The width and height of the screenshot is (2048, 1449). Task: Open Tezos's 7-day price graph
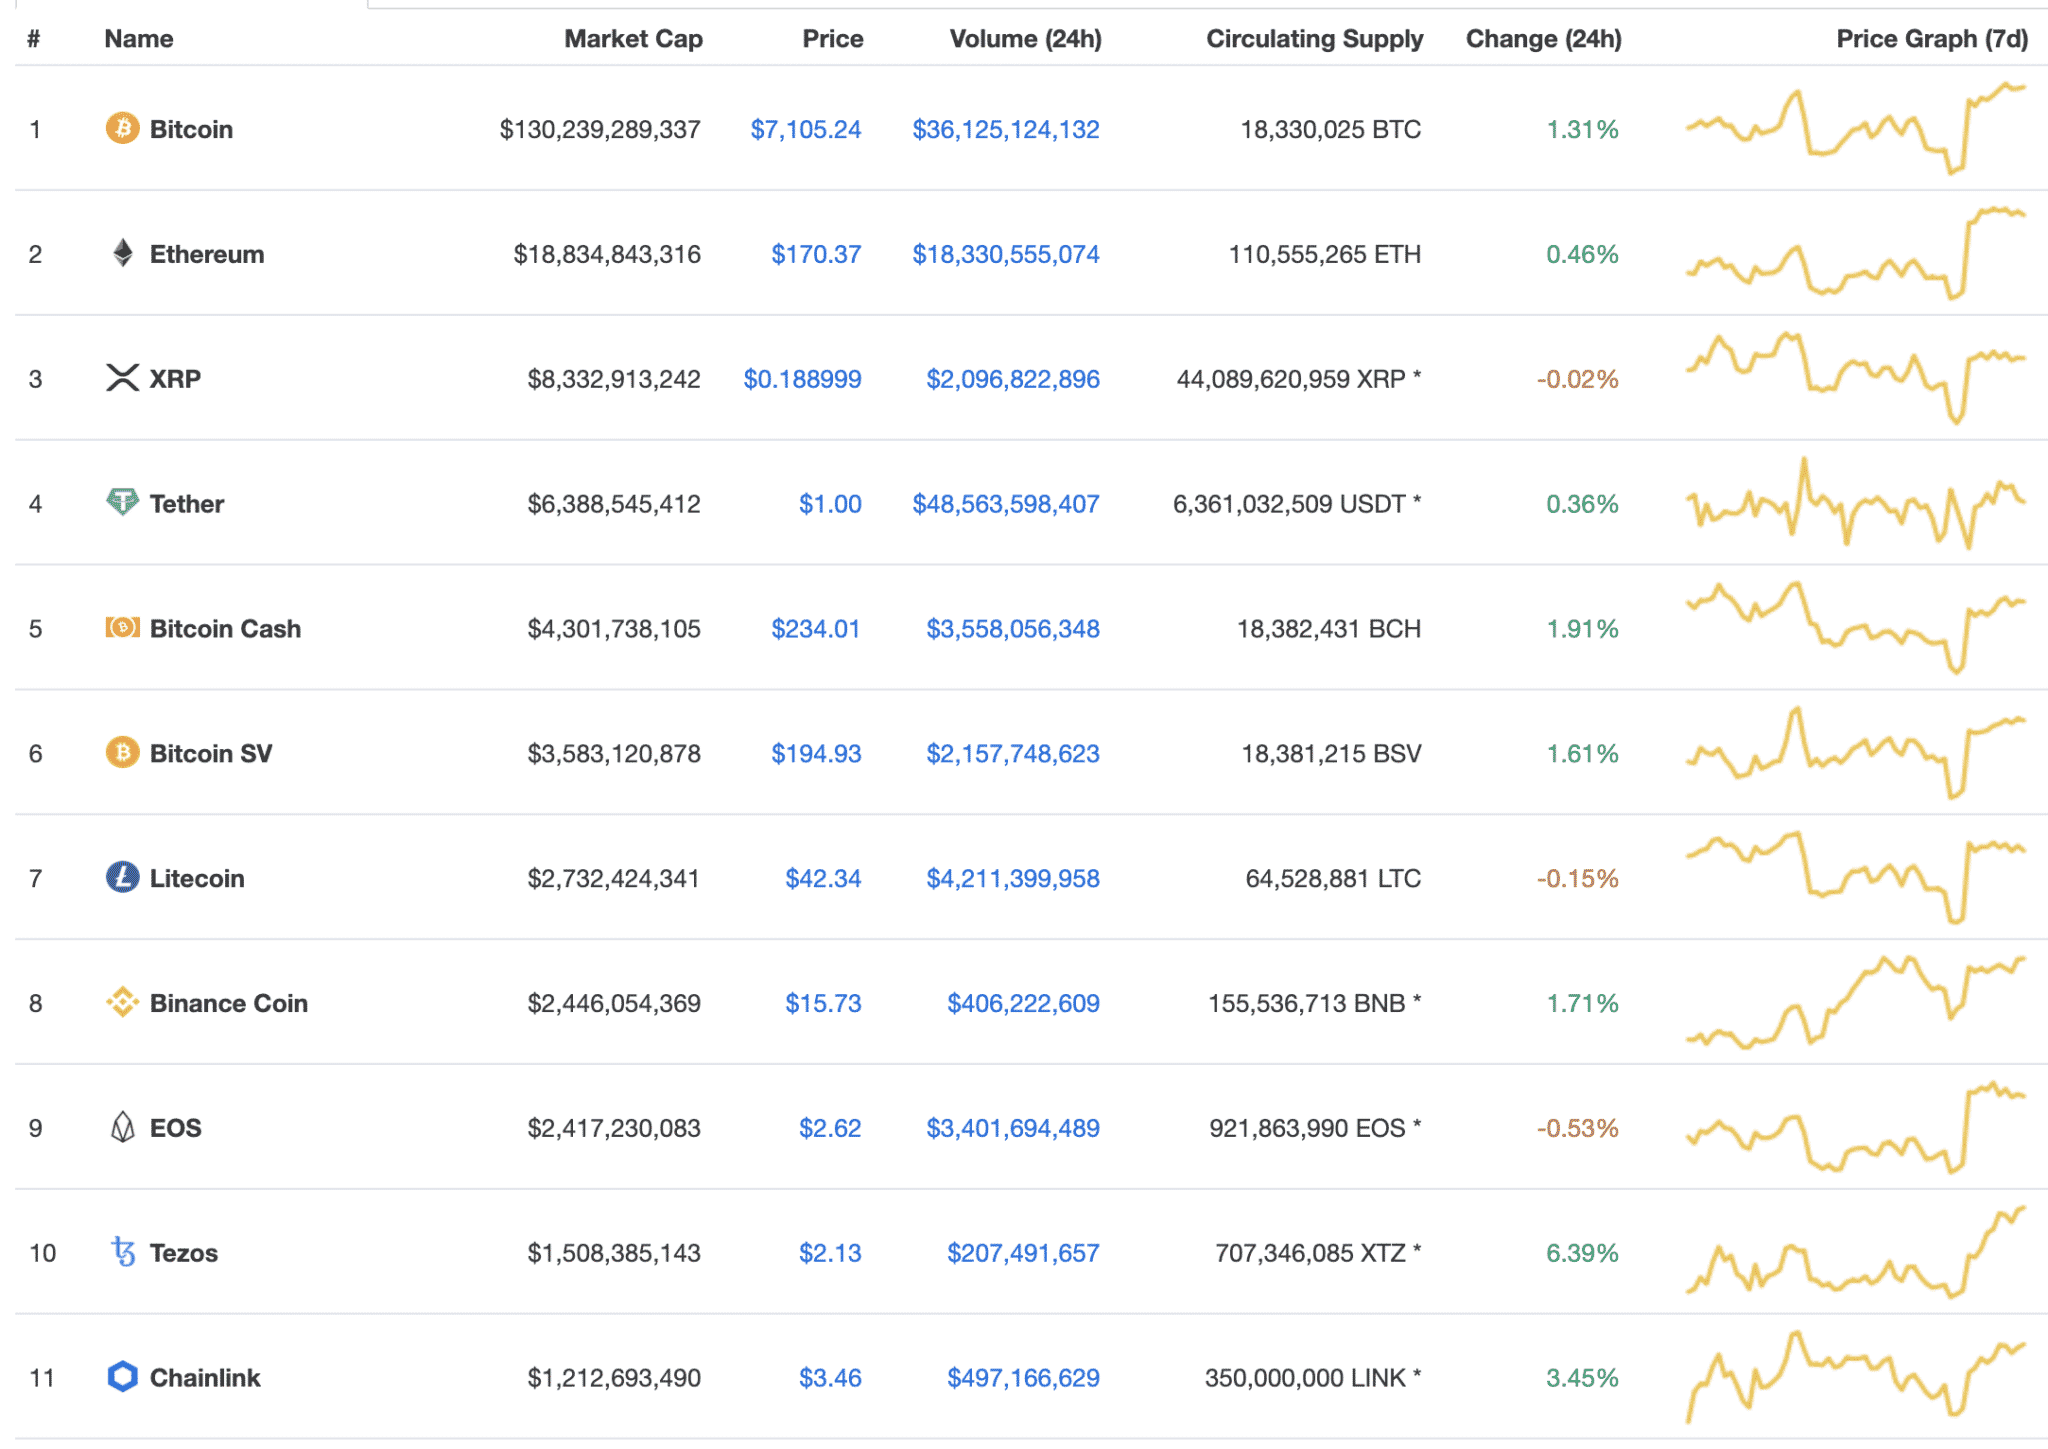tap(1856, 1252)
